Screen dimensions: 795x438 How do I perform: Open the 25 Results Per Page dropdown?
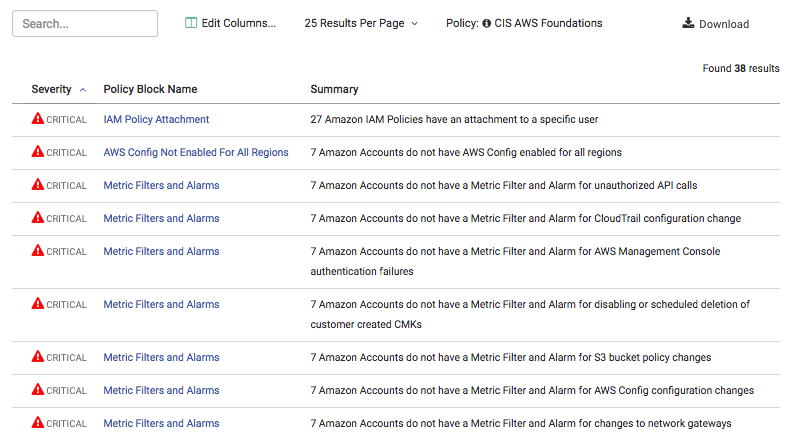(361, 23)
